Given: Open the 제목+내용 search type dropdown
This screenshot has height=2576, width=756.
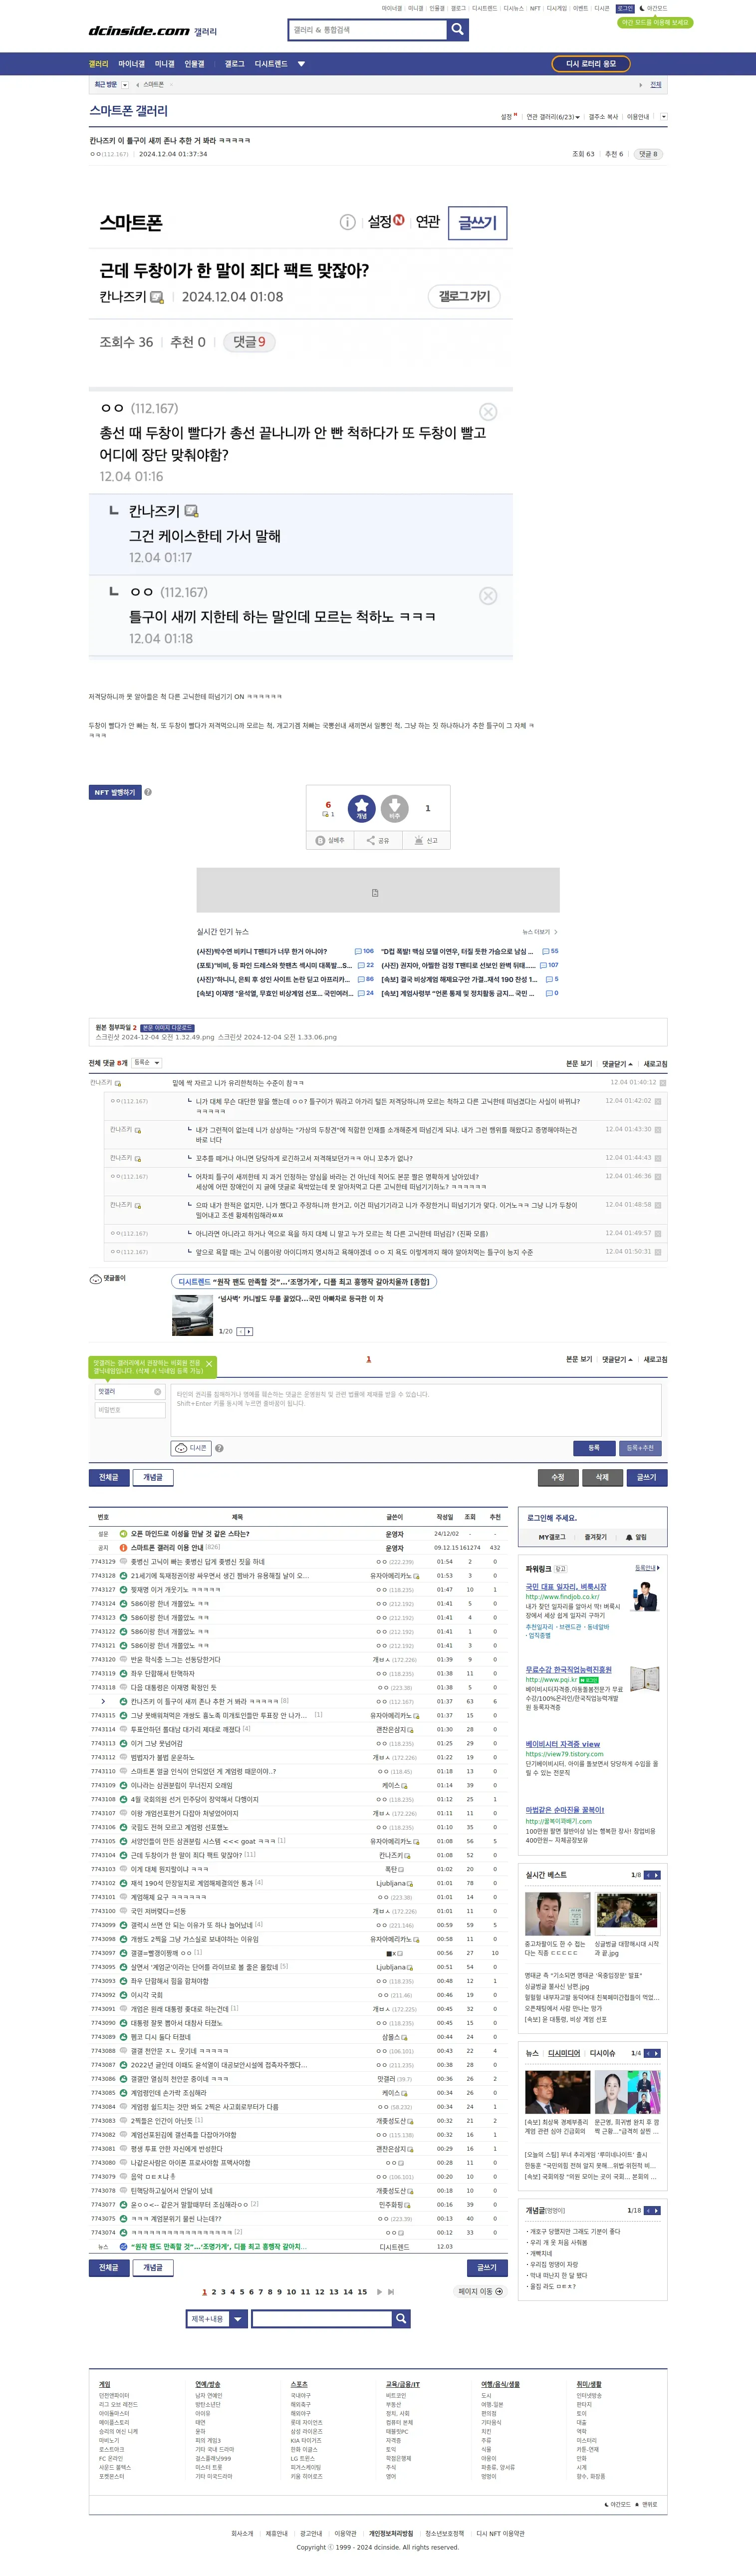Looking at the screenshot, I should coord(216,2318).
